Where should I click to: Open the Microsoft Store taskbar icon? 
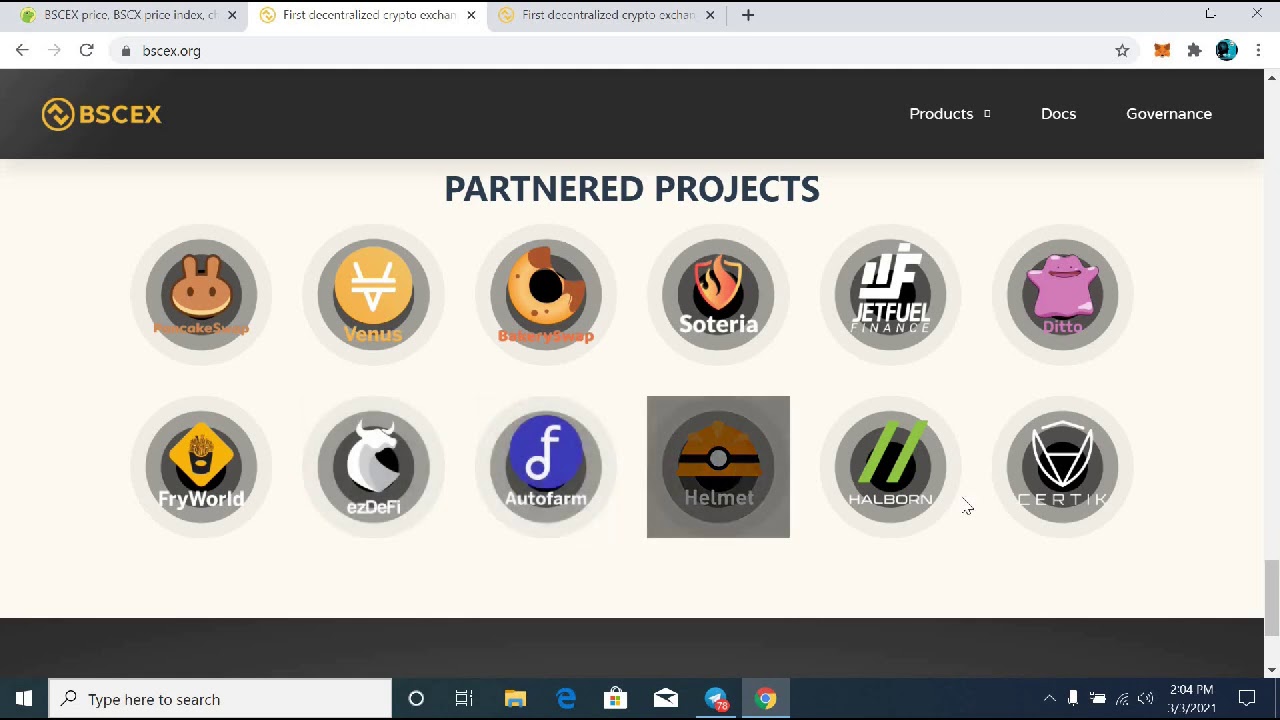615,699
